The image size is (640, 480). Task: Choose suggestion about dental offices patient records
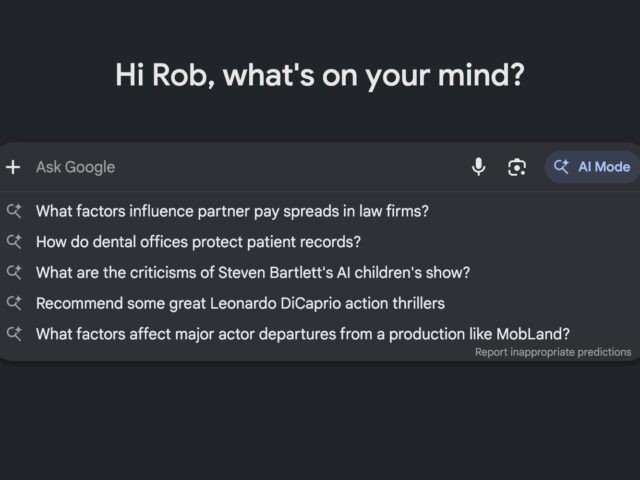pos(198,242)
